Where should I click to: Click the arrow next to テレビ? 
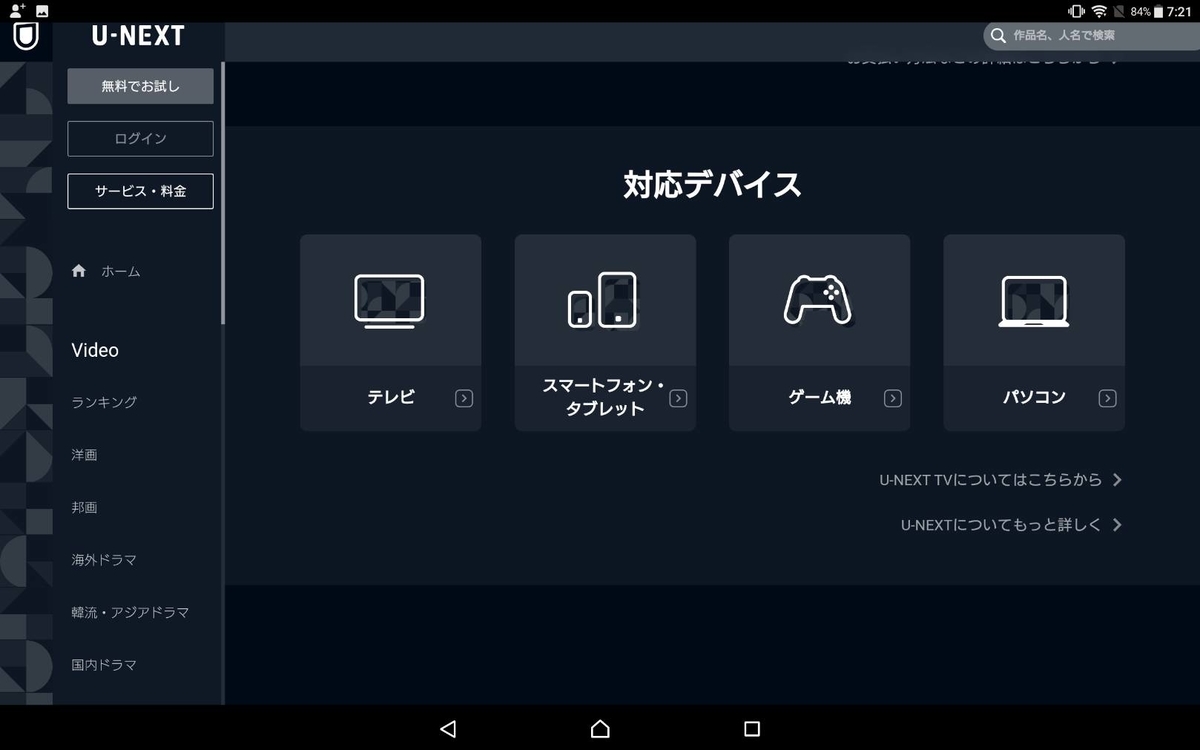pyautogui.click(x=464, y=398)
